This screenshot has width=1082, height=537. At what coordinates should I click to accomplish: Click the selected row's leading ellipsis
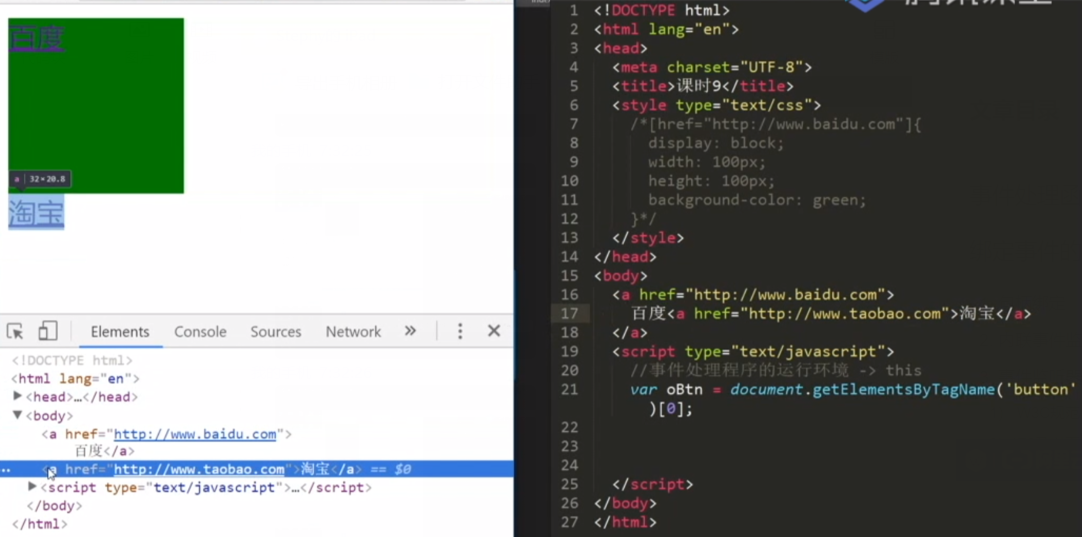click(6, 469)
